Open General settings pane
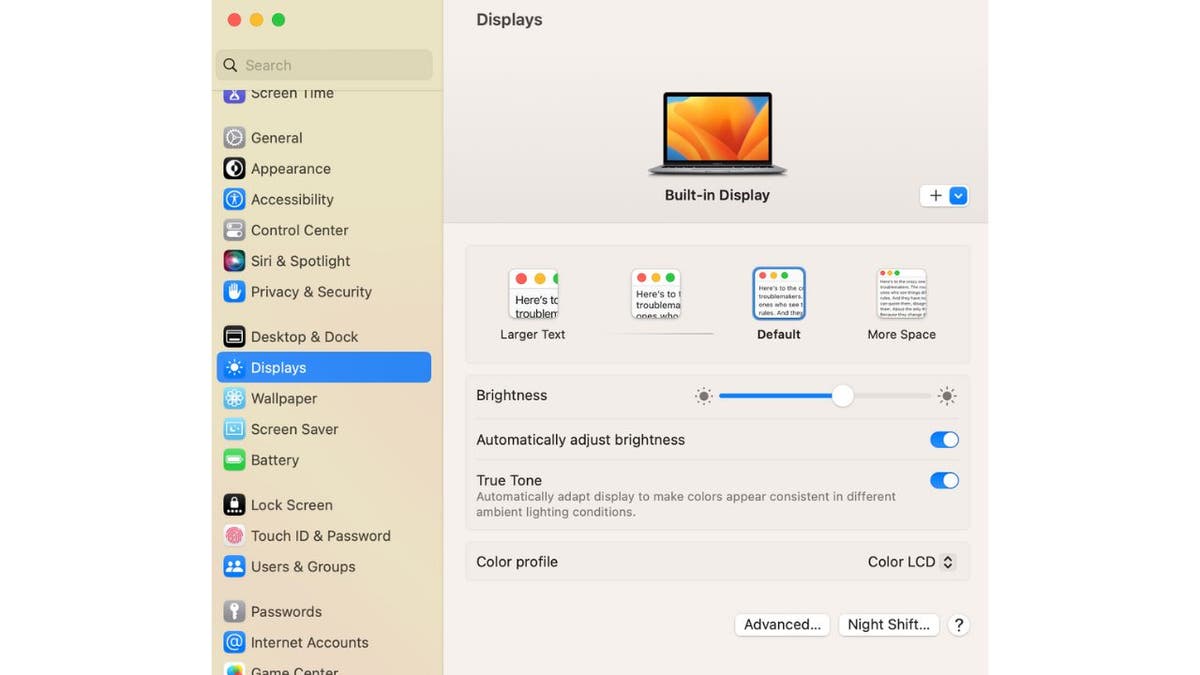The height and width of the screenshot is (675, 1200). [x=324, y=138]
